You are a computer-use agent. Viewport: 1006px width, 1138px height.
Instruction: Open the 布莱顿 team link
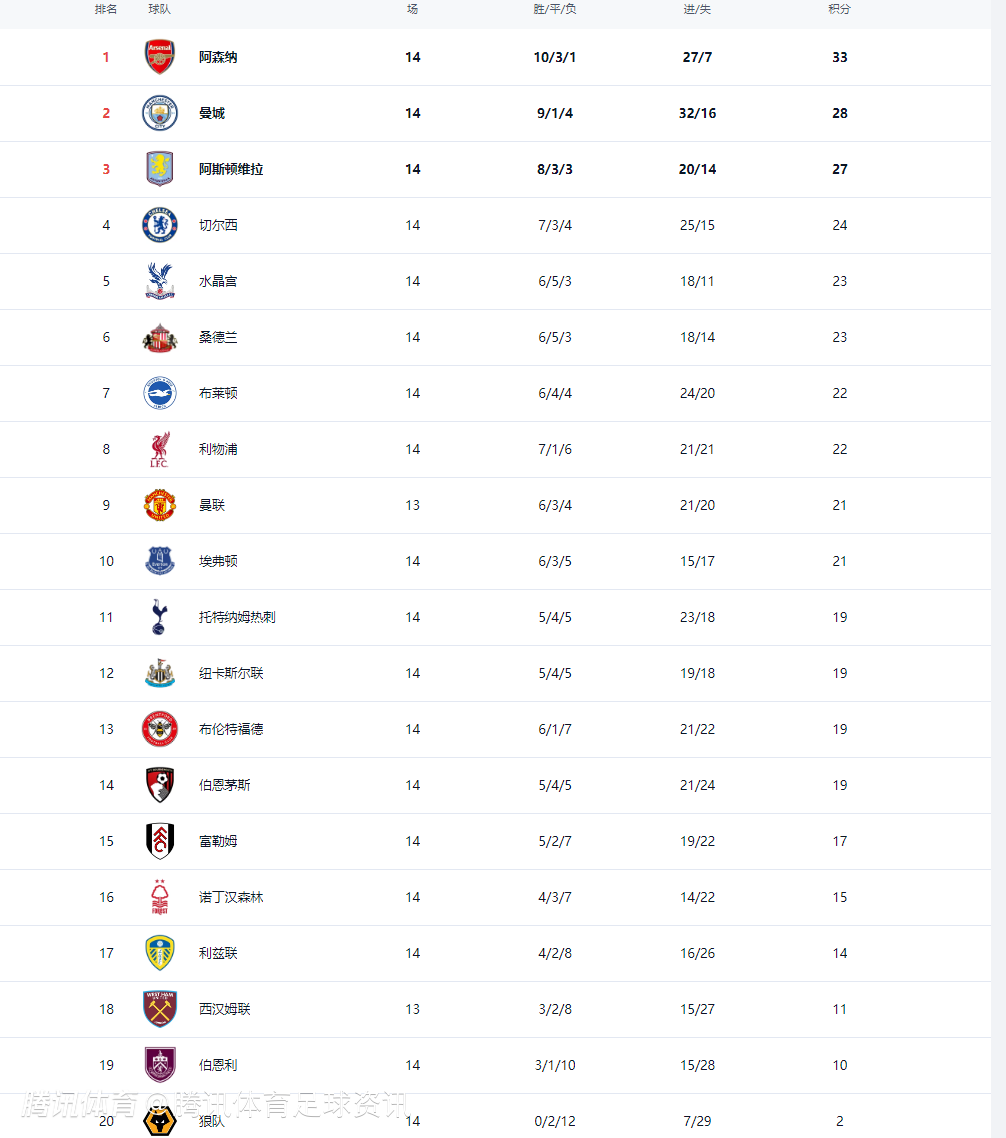(218, 393)
